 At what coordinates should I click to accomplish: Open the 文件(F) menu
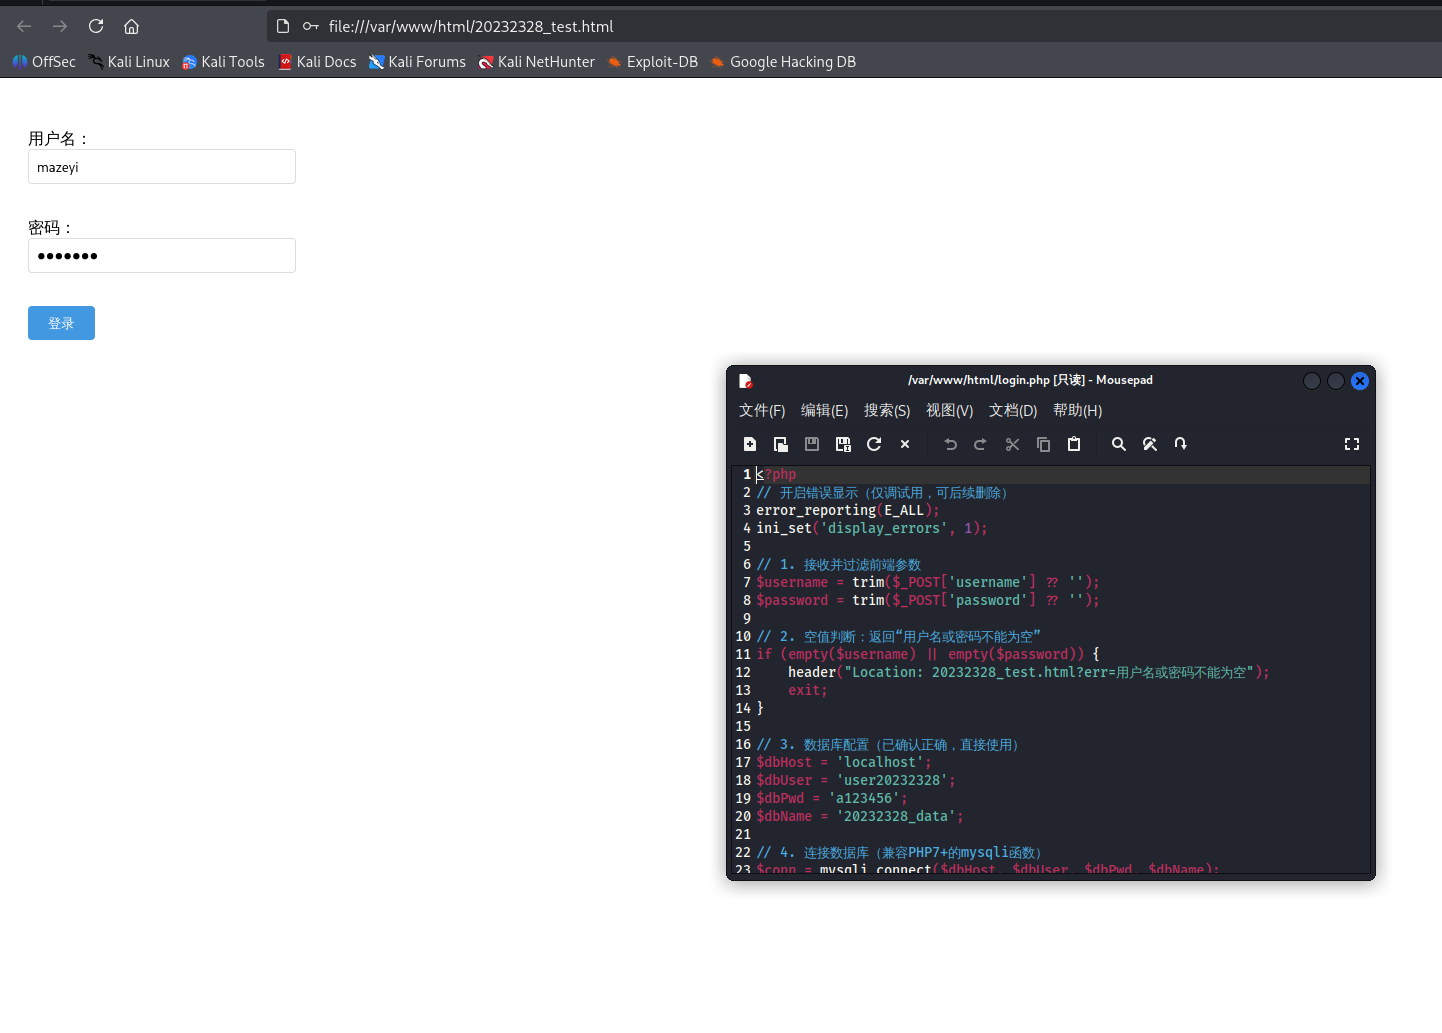(762, 411)
